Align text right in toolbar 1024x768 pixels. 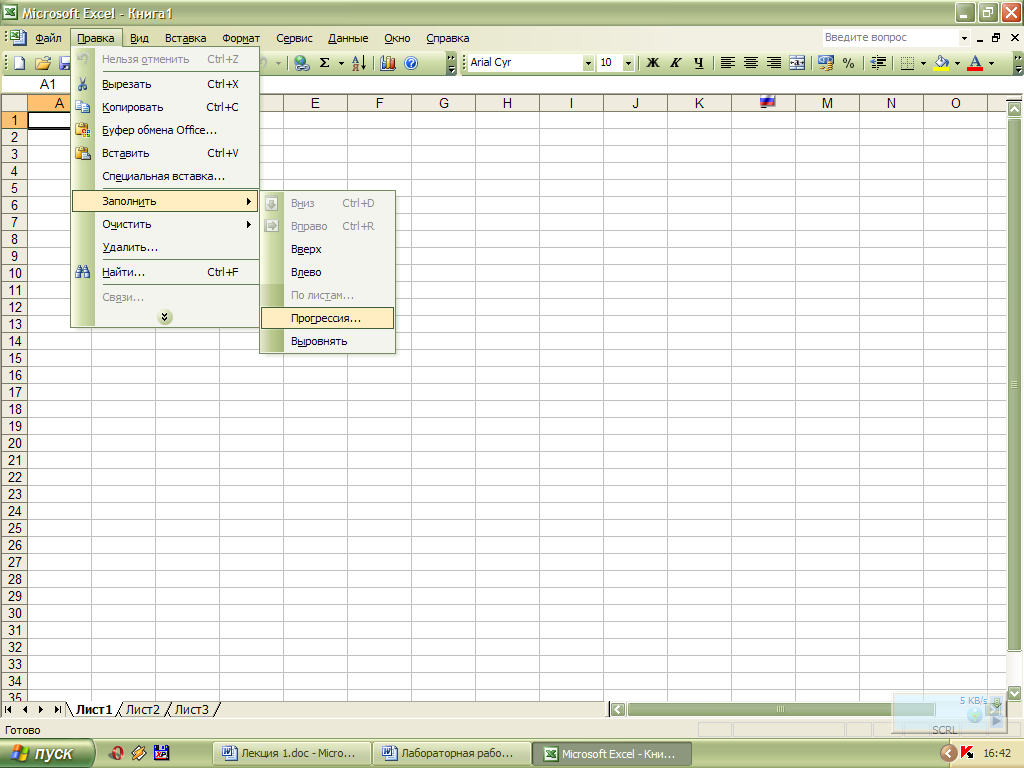[x=774, y=63]
